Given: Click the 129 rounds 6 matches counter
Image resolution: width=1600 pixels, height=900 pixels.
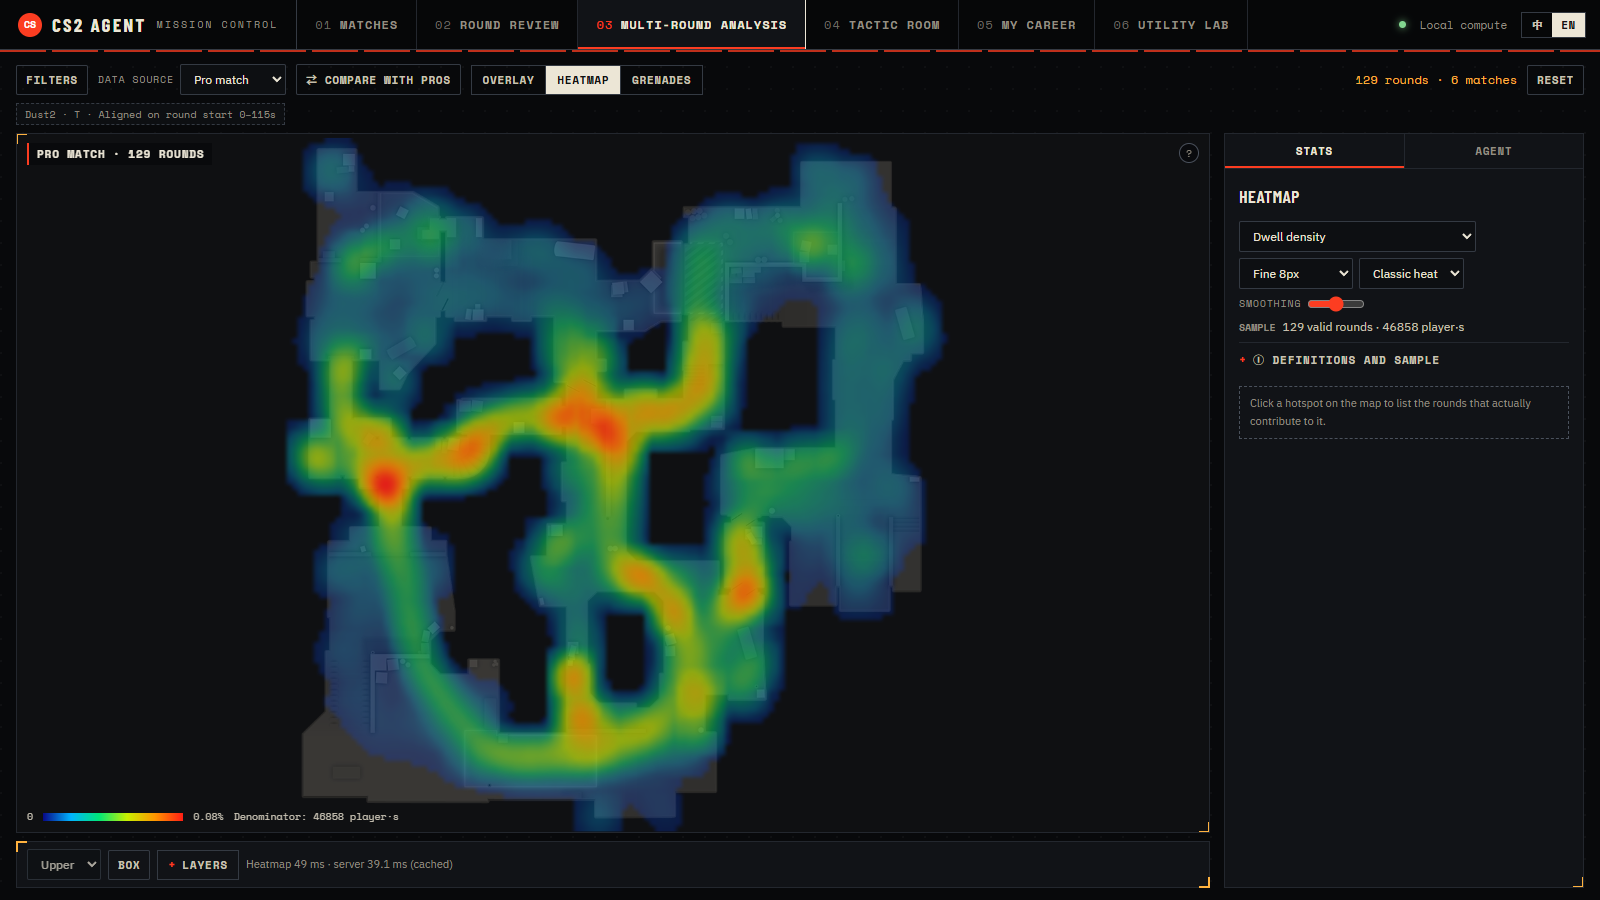Looking at the screenshot, I should point(1435,80).
